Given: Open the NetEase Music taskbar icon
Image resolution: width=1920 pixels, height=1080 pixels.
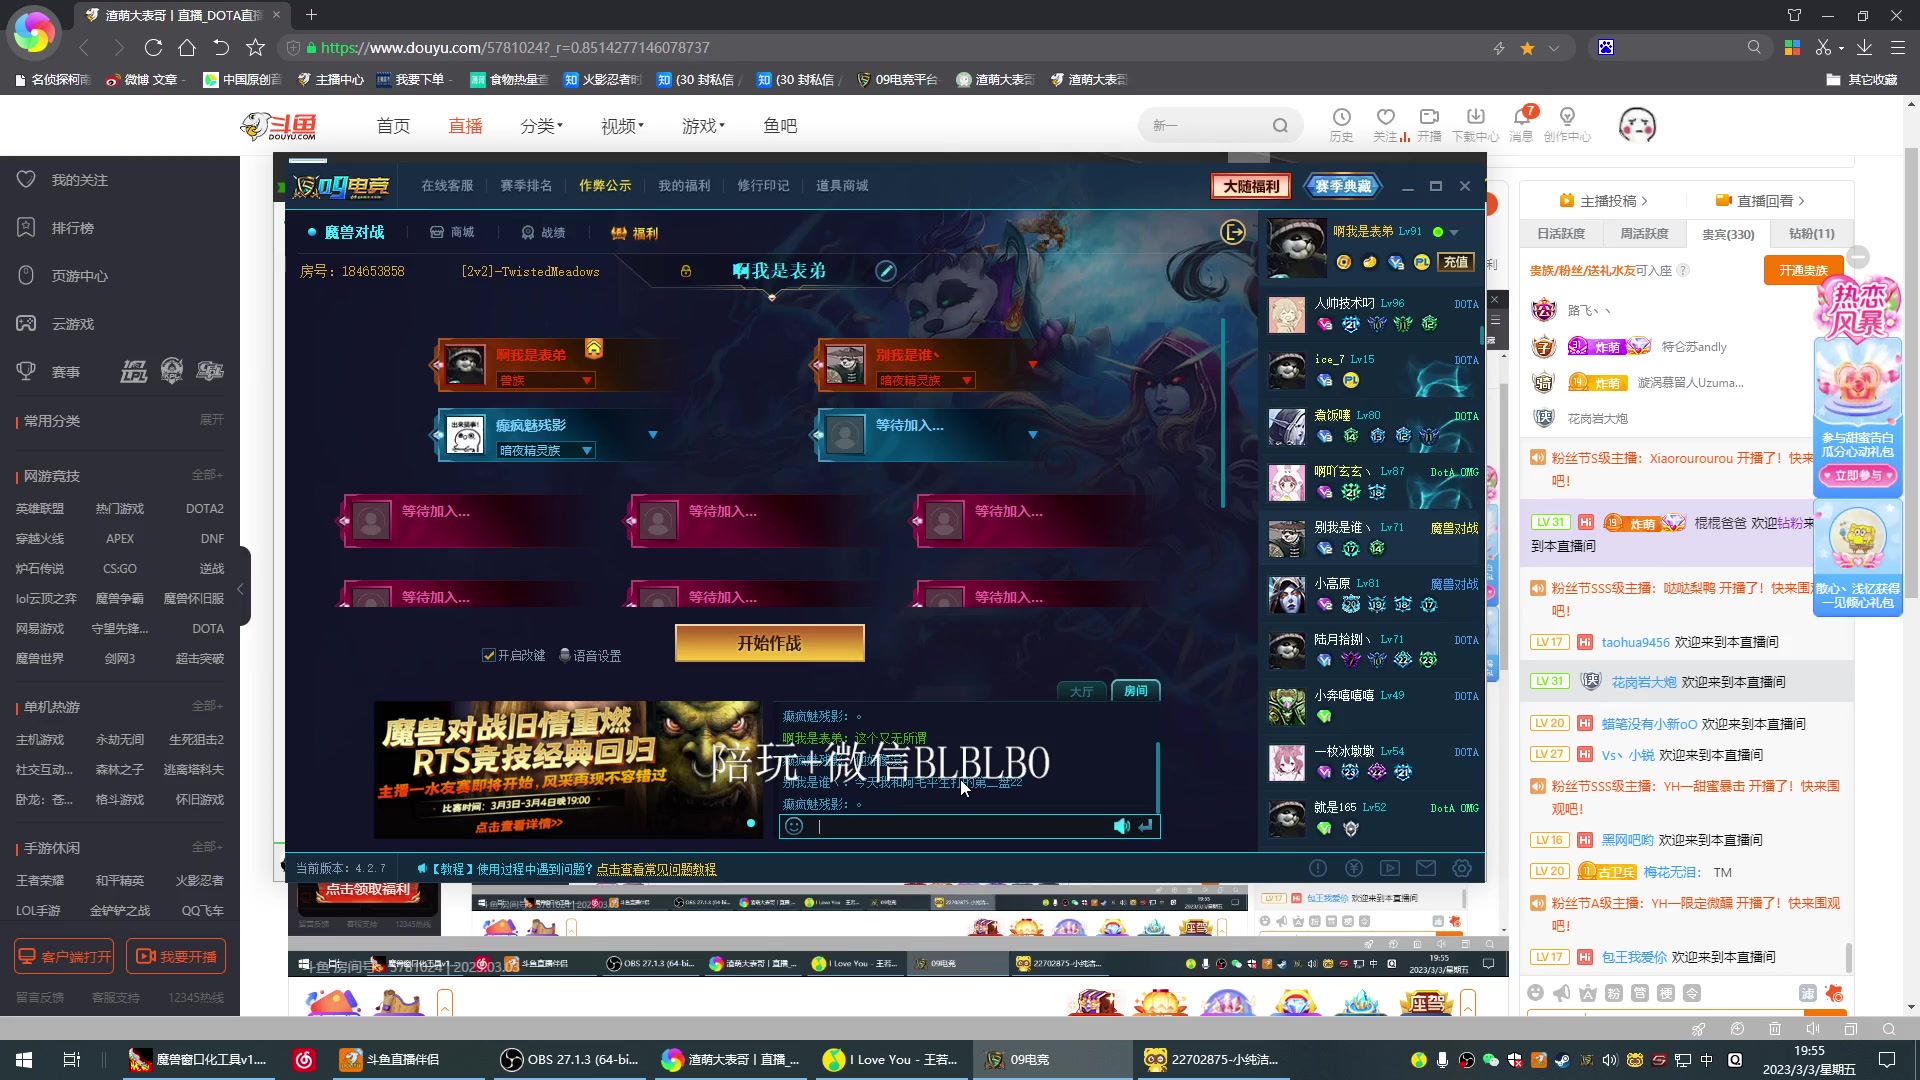Looking at the screenshot, I should 304,1060.
